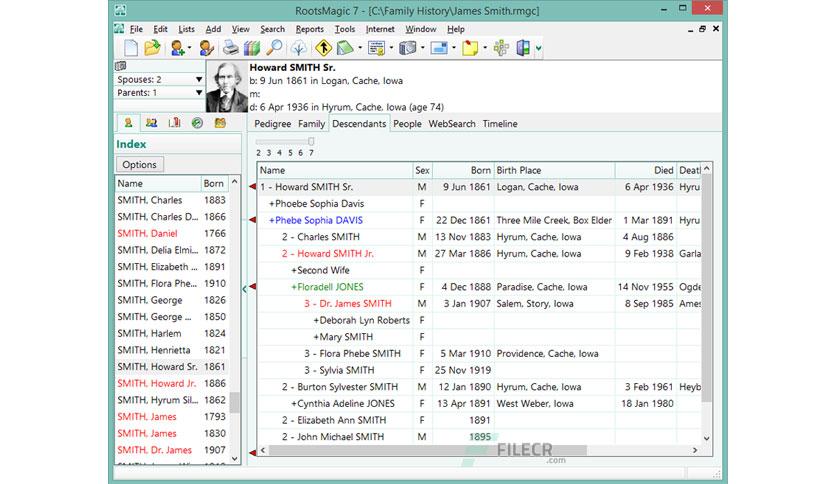Click the Add Person toolbar icon
The width and height of the screenshot is (836, 484).
point(178,48)
